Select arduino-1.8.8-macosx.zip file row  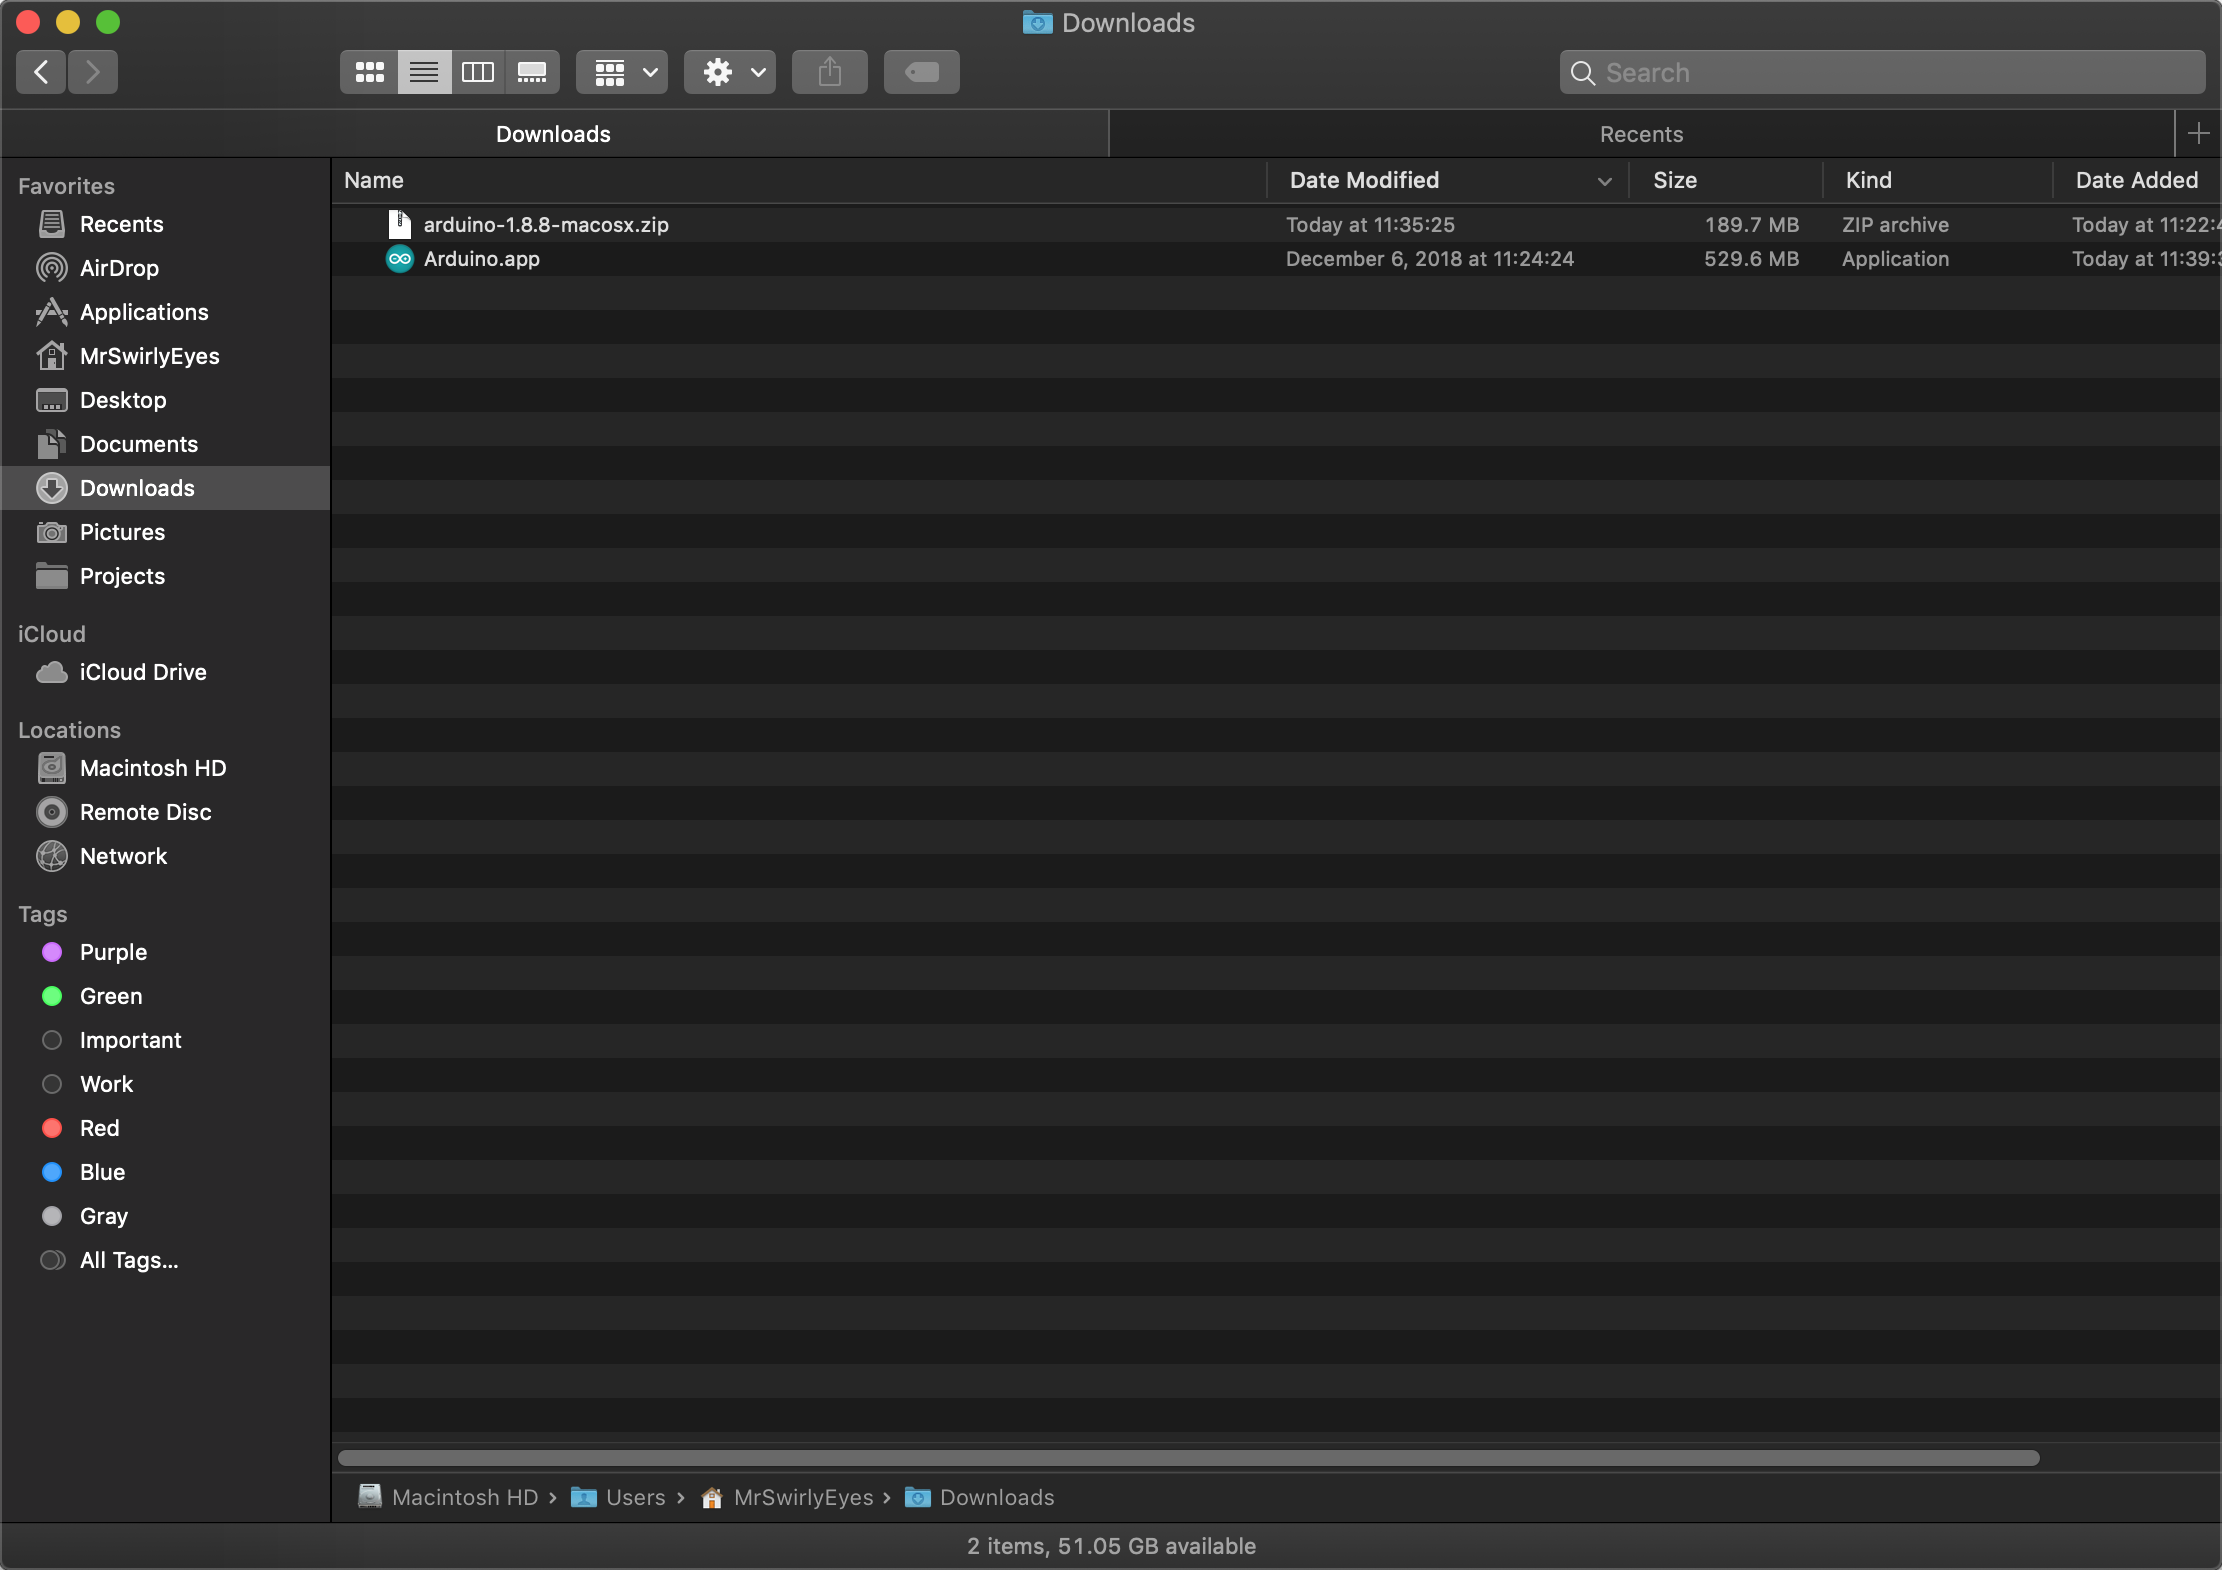pyautogui.click(x=546, y=225)
